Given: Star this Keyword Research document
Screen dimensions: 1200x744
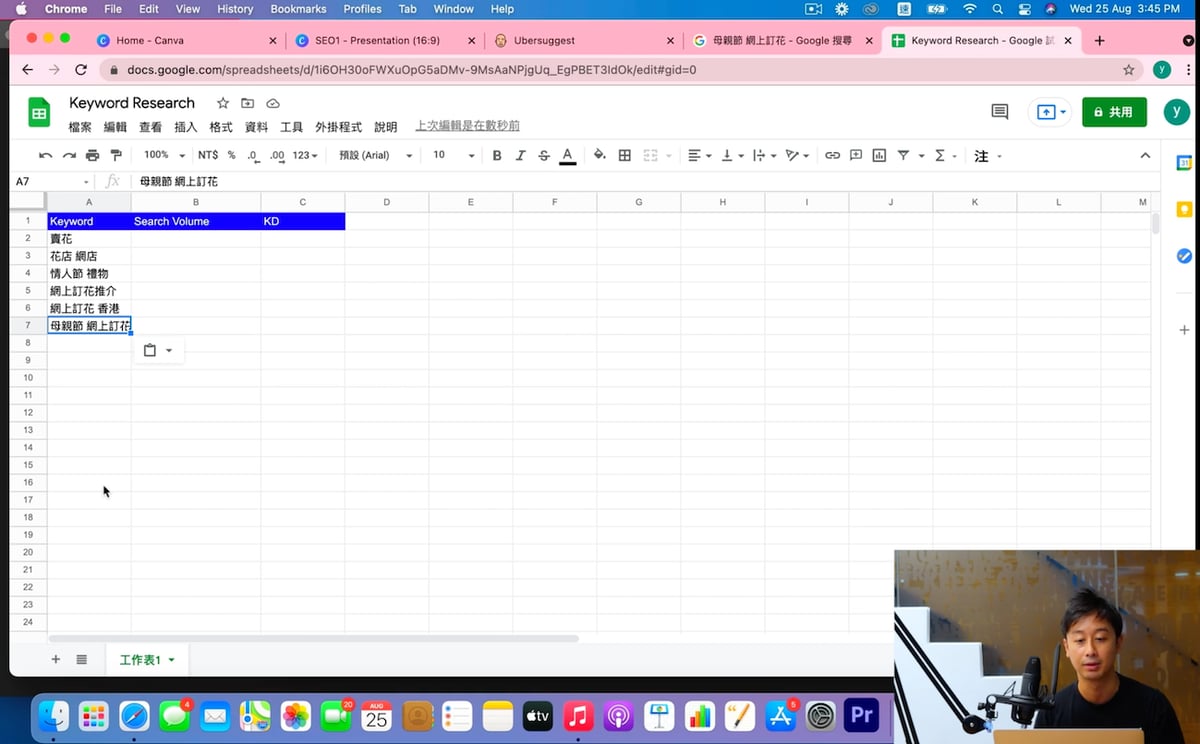Looking at the screenshot, I should pos(223,103).
